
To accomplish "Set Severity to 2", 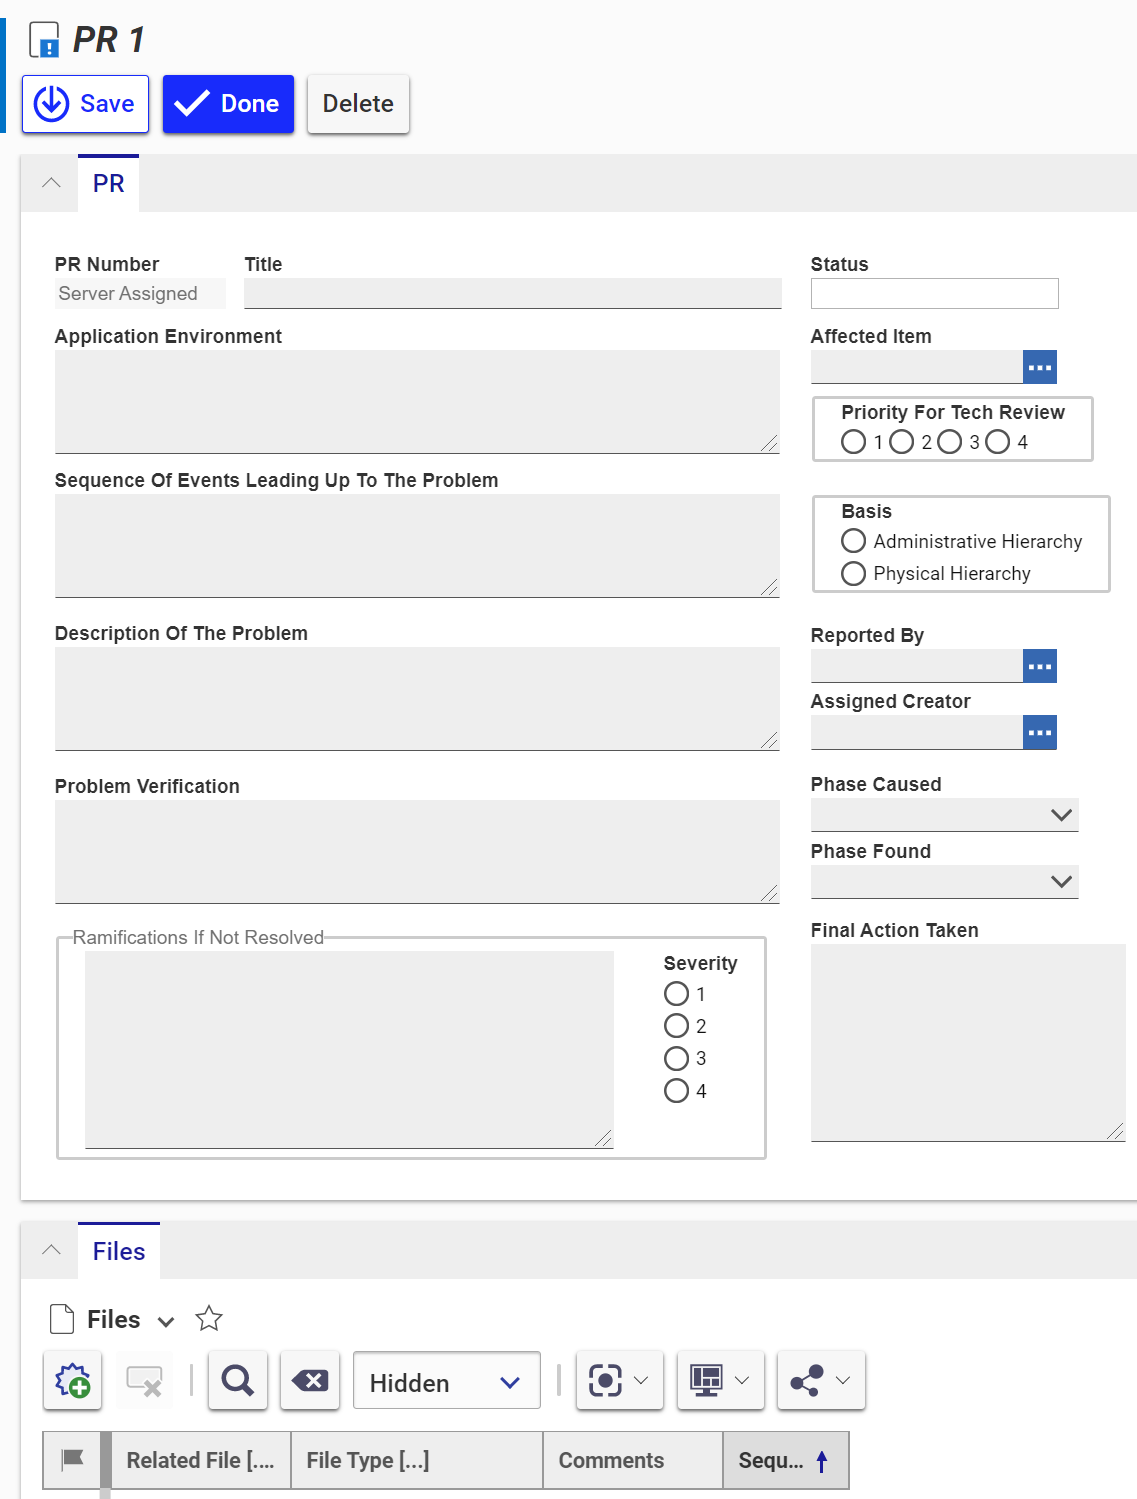I will click(676, 1026).
